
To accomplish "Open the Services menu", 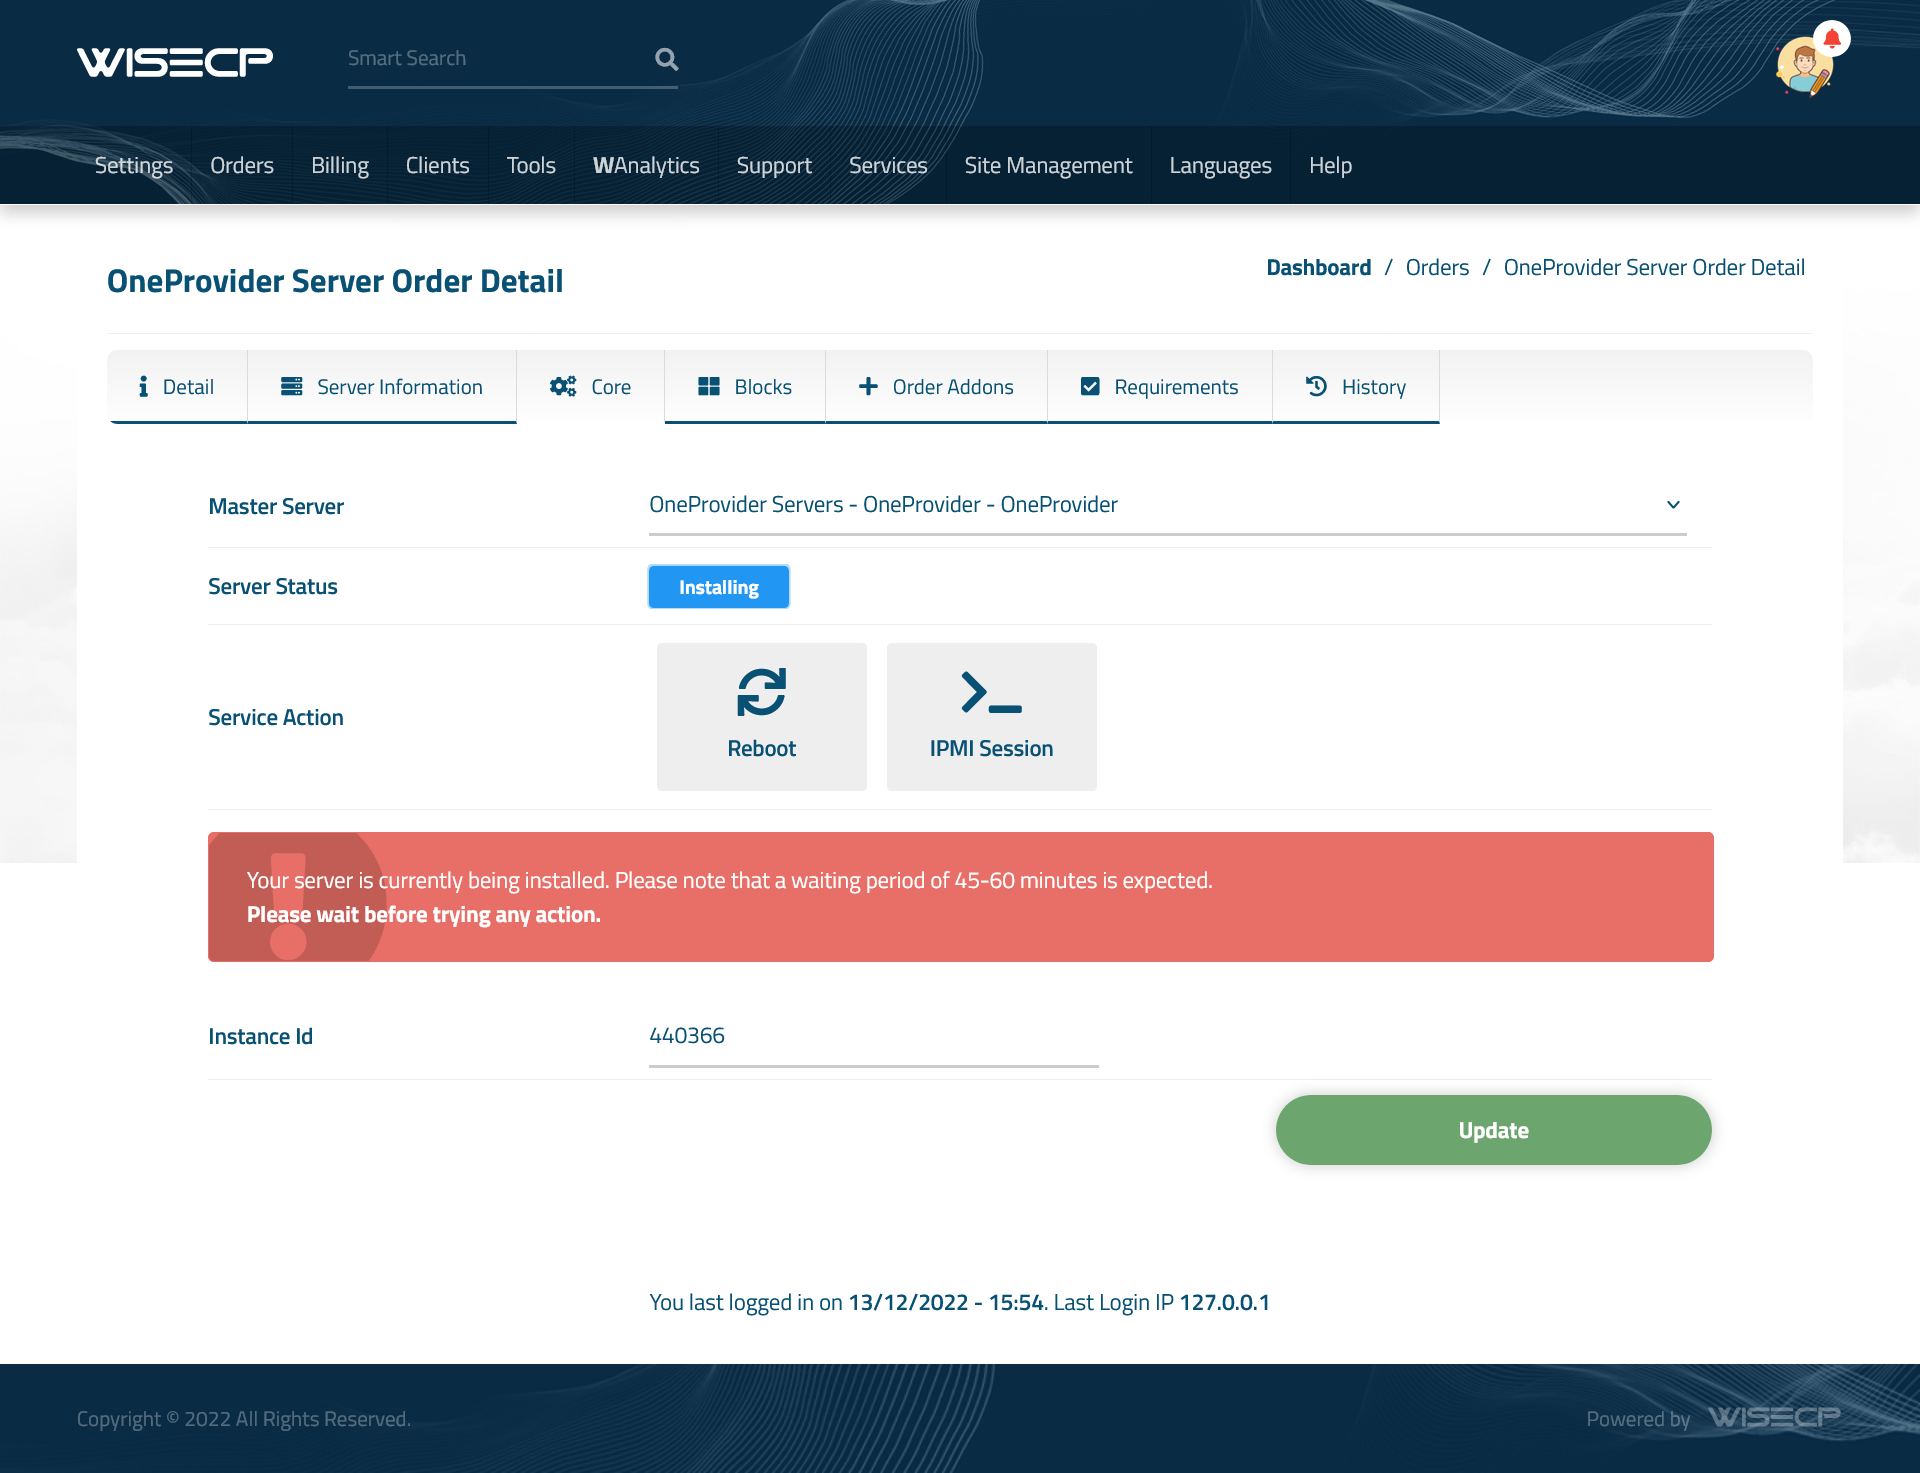I will pyautogui.click(x=888, y=165).
